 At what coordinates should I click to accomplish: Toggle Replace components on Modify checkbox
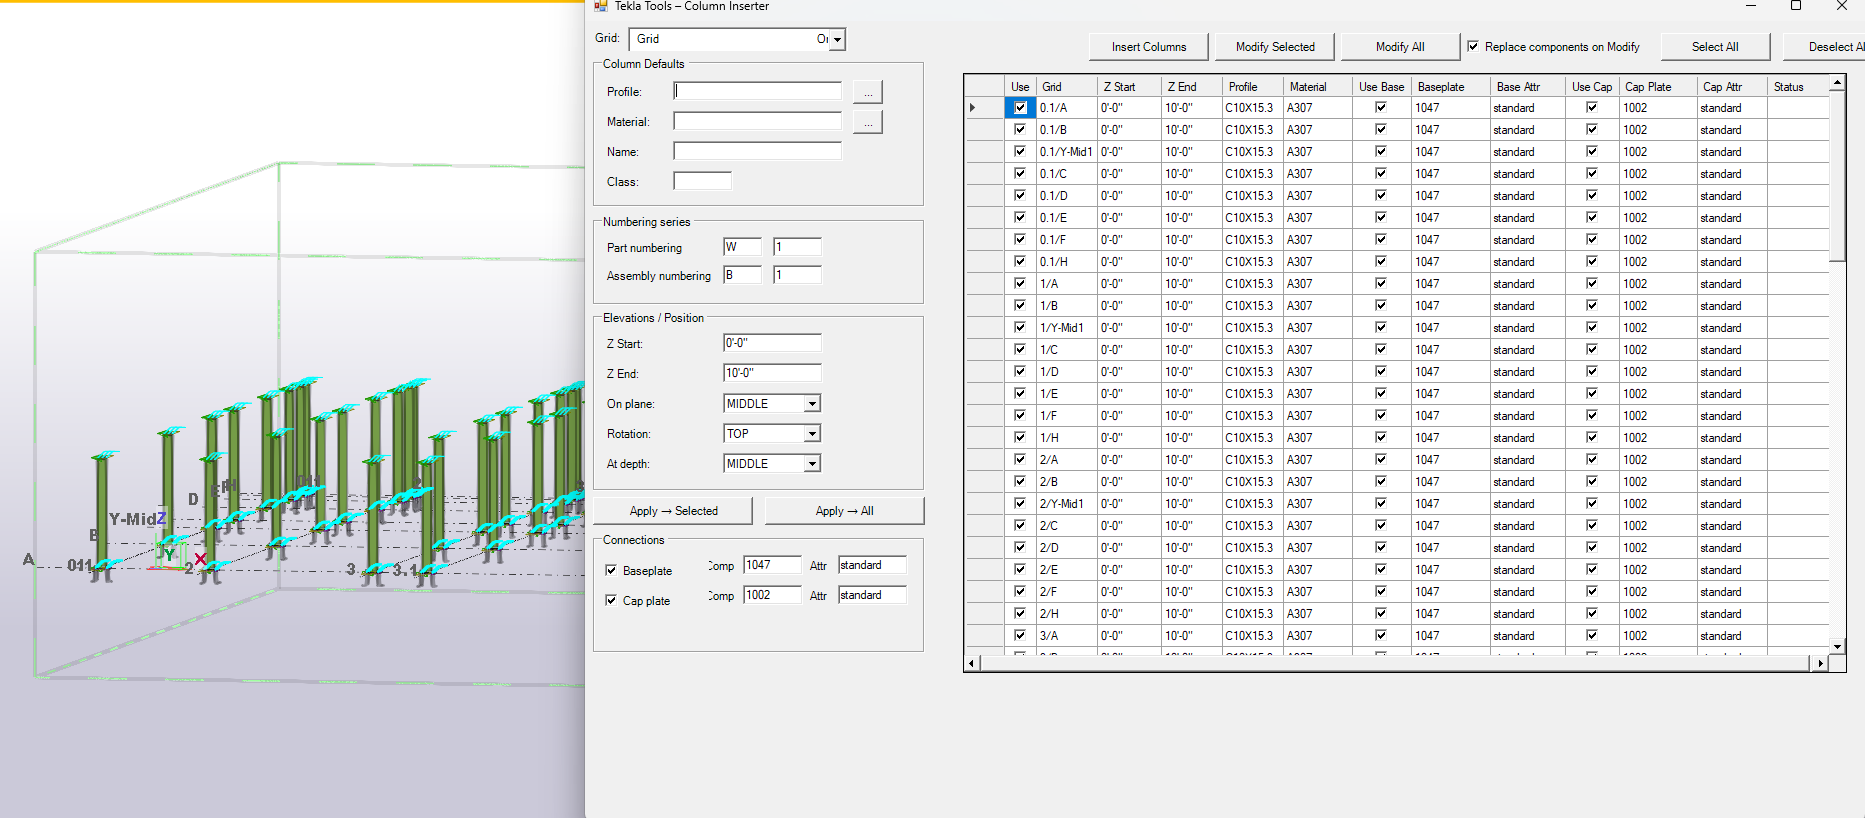pyautogui.click(x=1473, y=46)
